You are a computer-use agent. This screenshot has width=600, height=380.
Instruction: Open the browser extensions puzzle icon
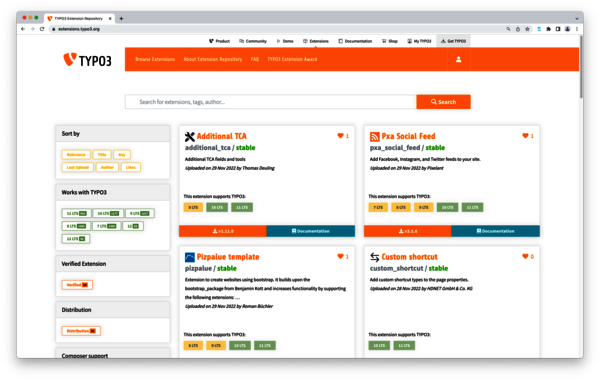point(548,29)
